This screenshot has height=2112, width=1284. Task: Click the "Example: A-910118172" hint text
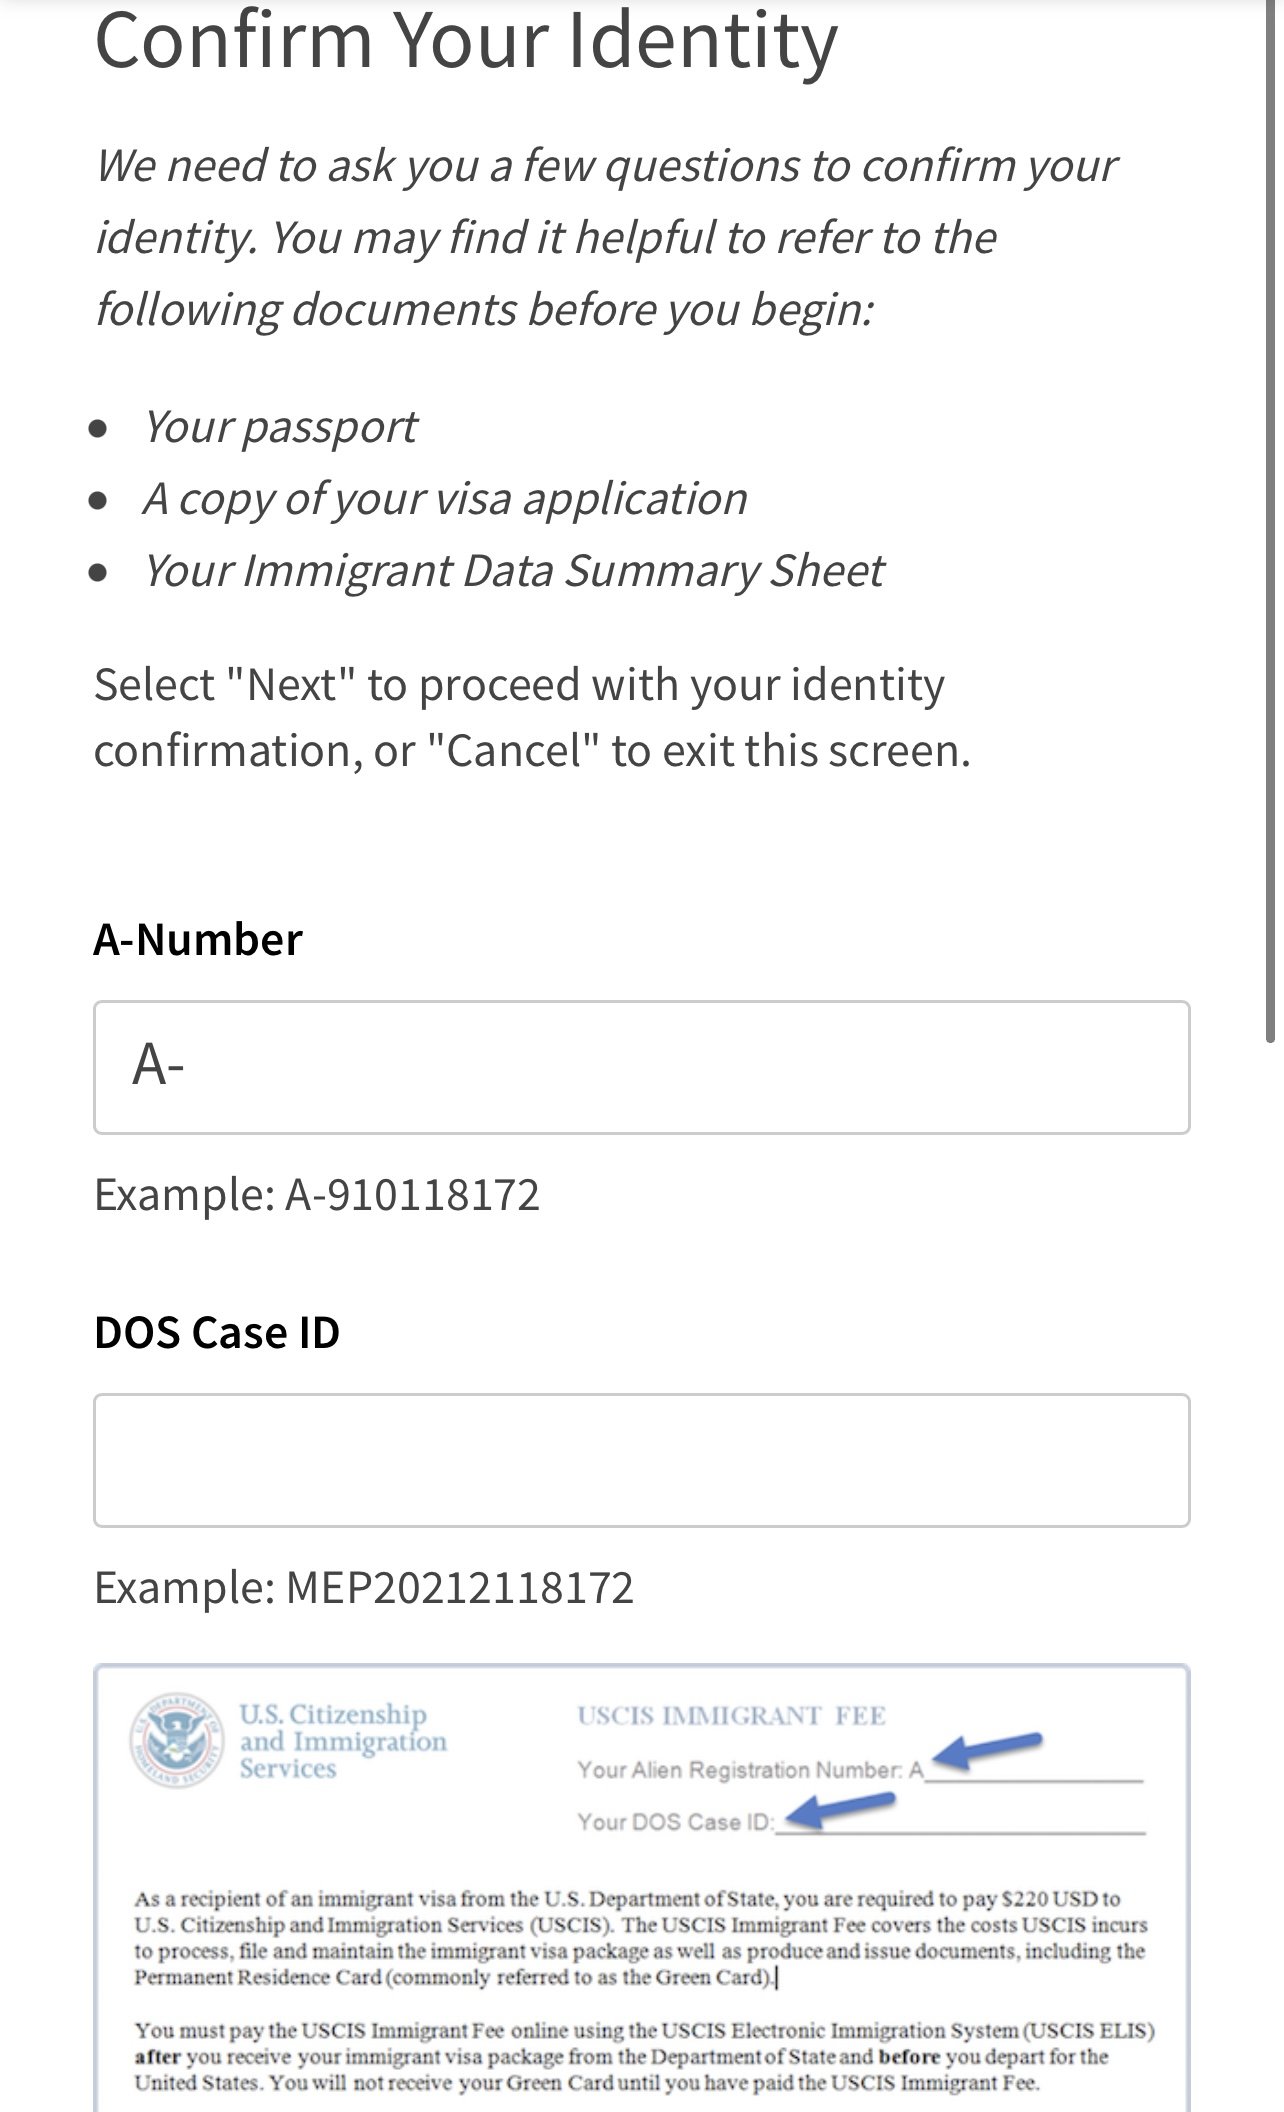point(317,1195)
